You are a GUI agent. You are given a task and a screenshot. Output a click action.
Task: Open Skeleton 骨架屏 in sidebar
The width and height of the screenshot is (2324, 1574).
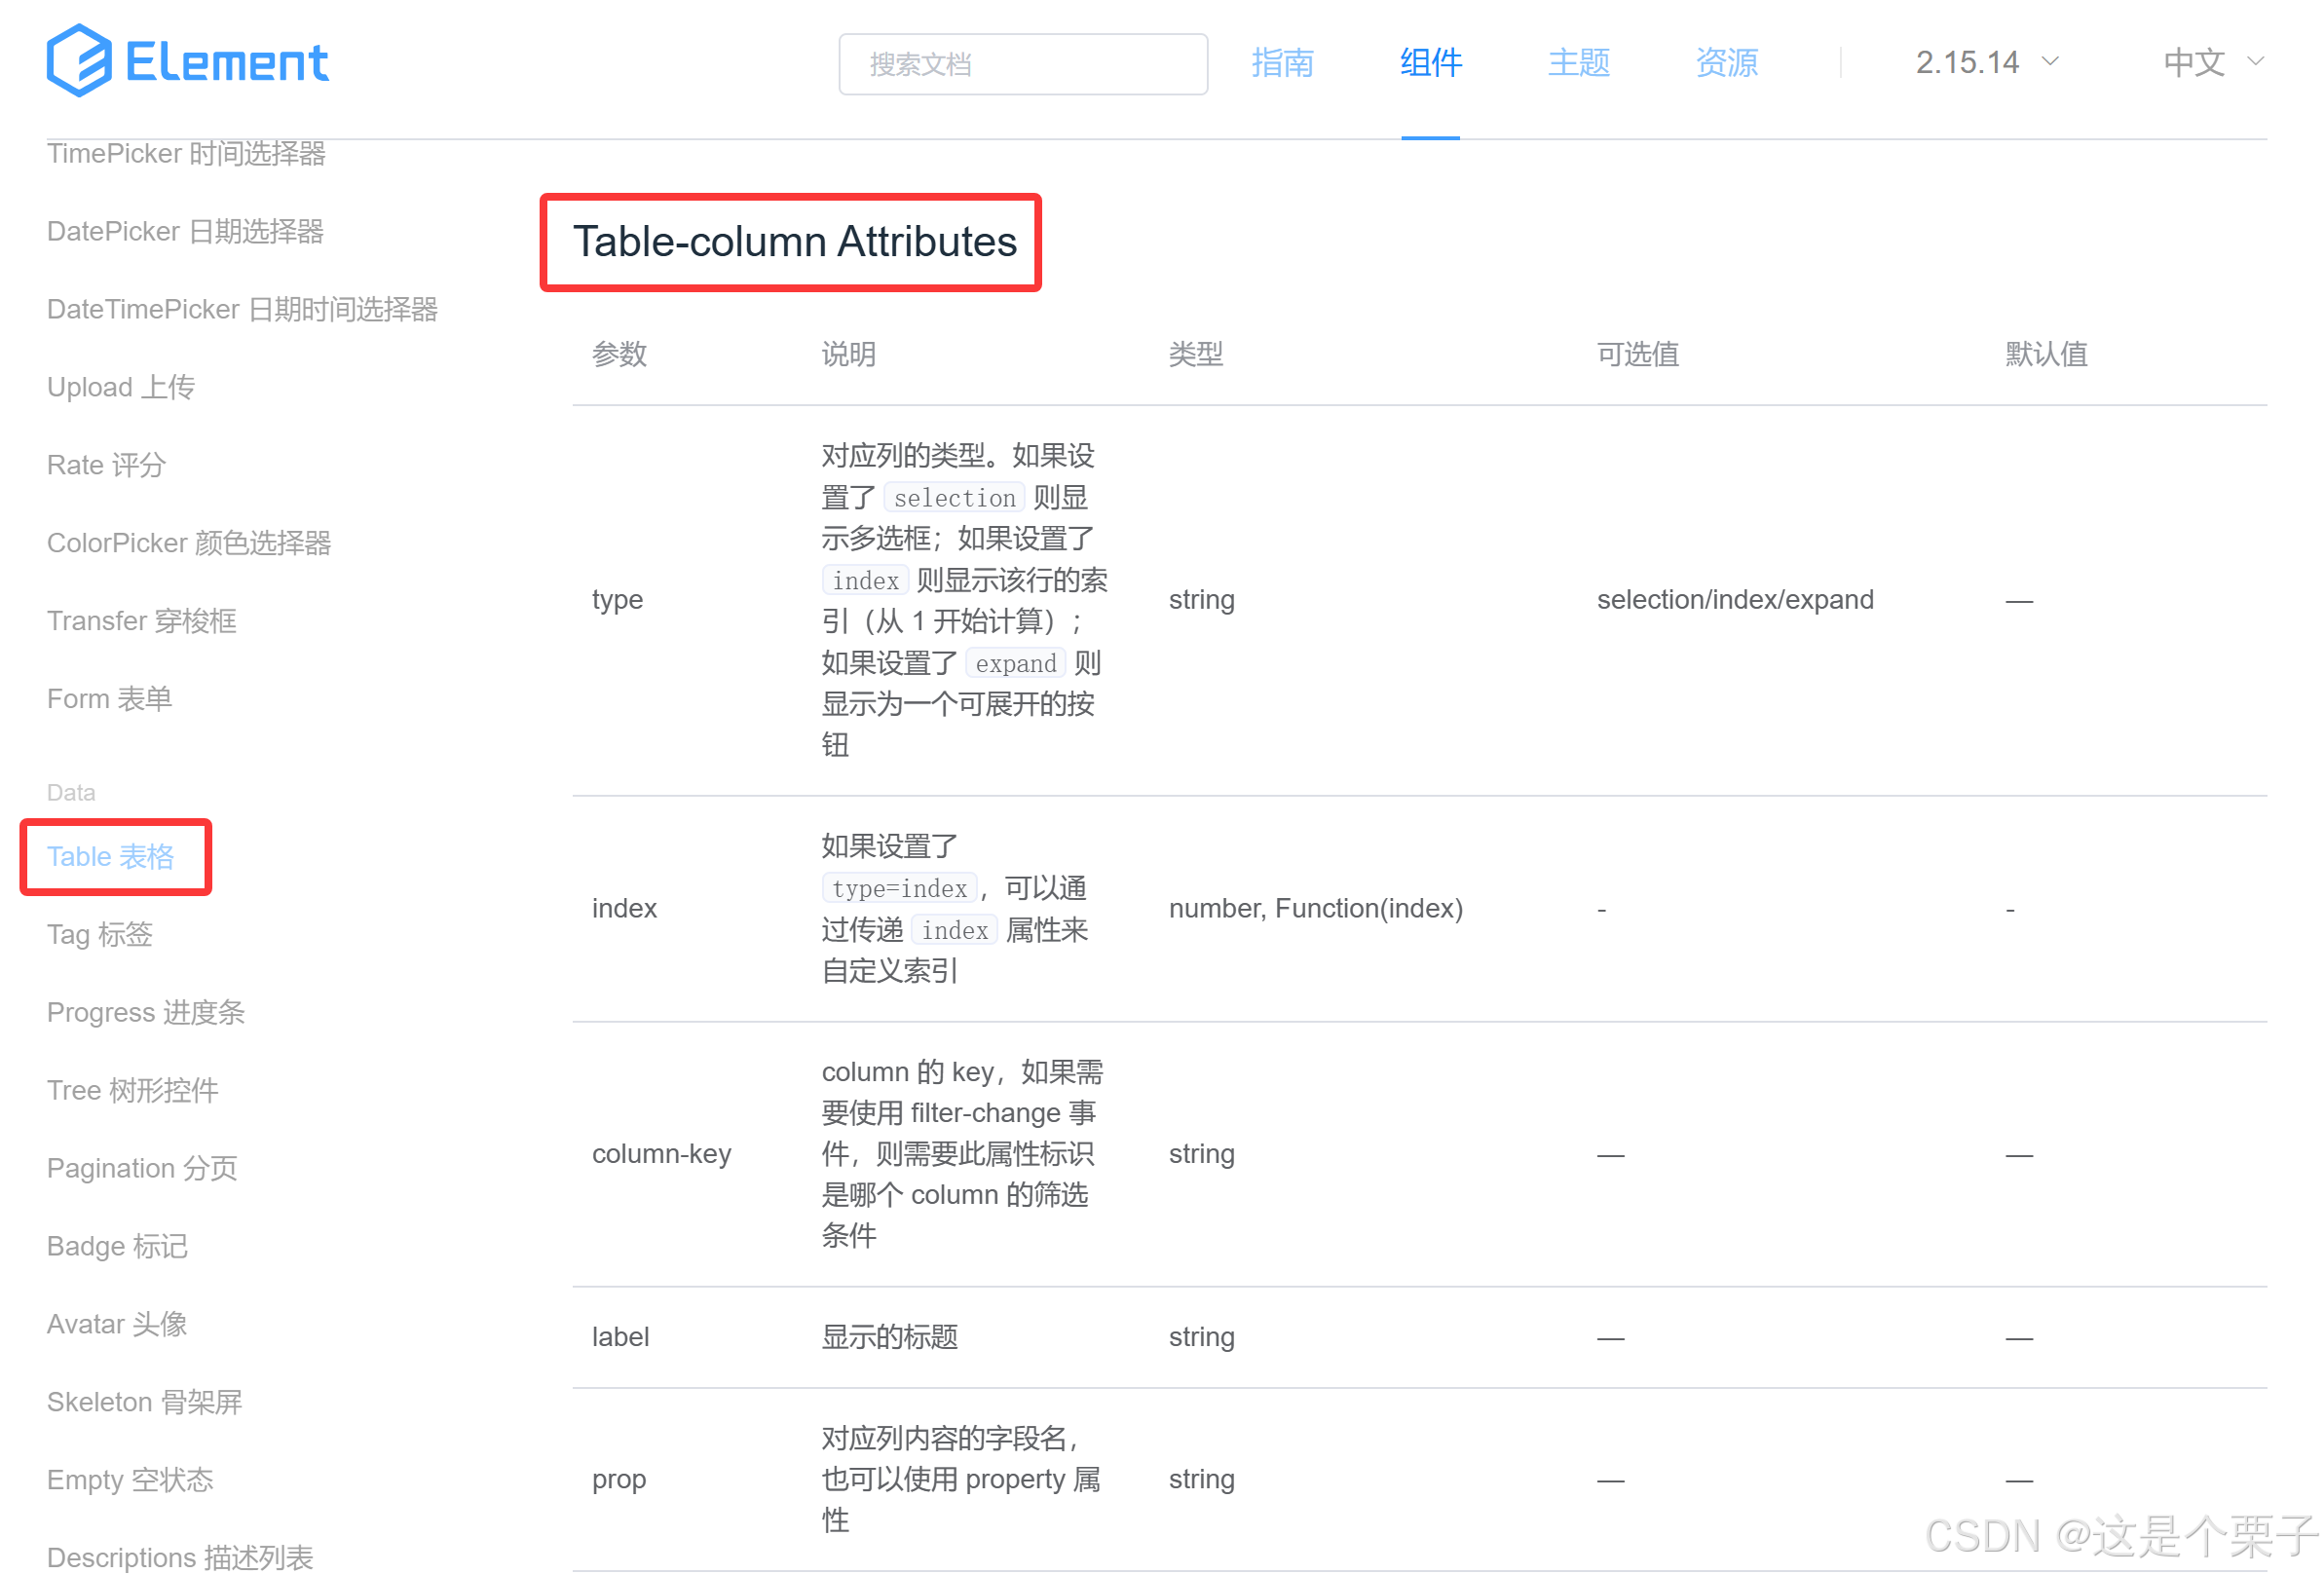[x=145, y=1403]
